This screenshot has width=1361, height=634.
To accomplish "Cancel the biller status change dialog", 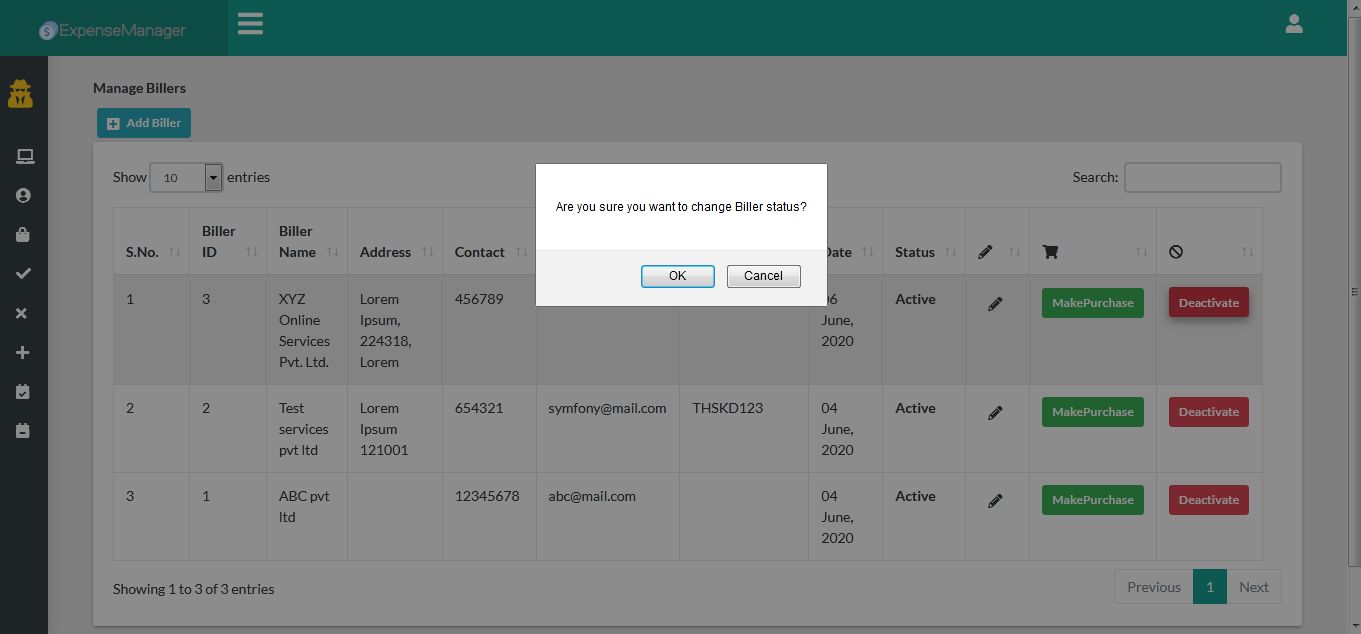I will (763, 276).
